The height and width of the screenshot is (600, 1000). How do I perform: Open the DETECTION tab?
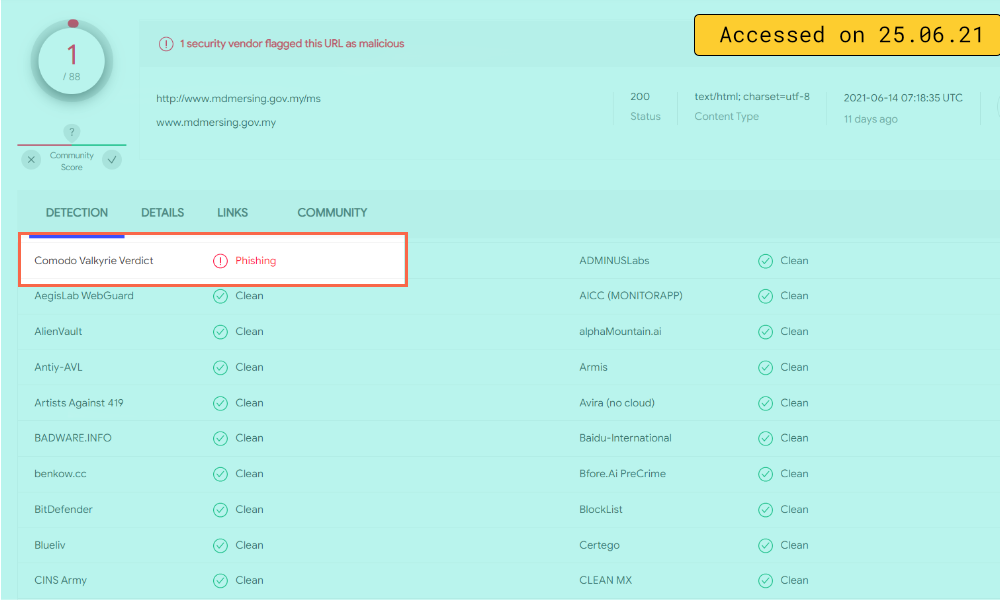pos(77,213)
